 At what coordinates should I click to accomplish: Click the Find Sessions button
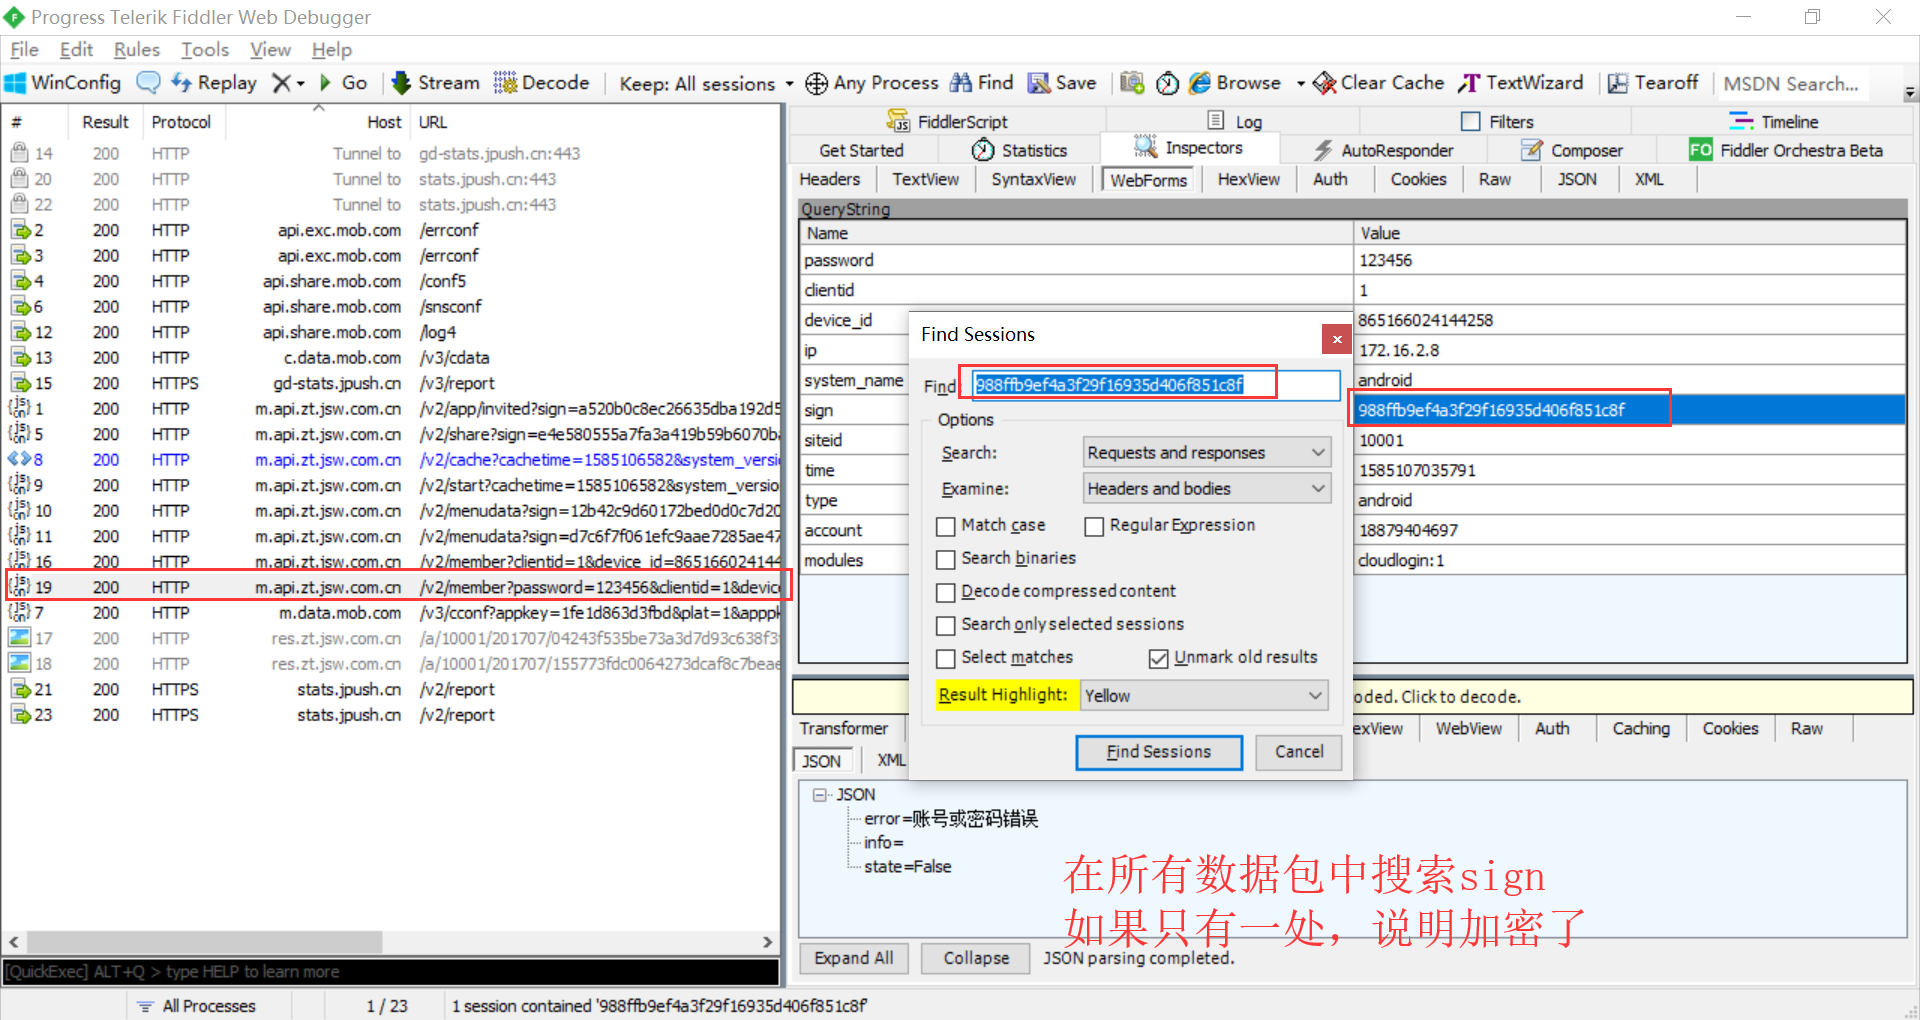click(1159, 752)
